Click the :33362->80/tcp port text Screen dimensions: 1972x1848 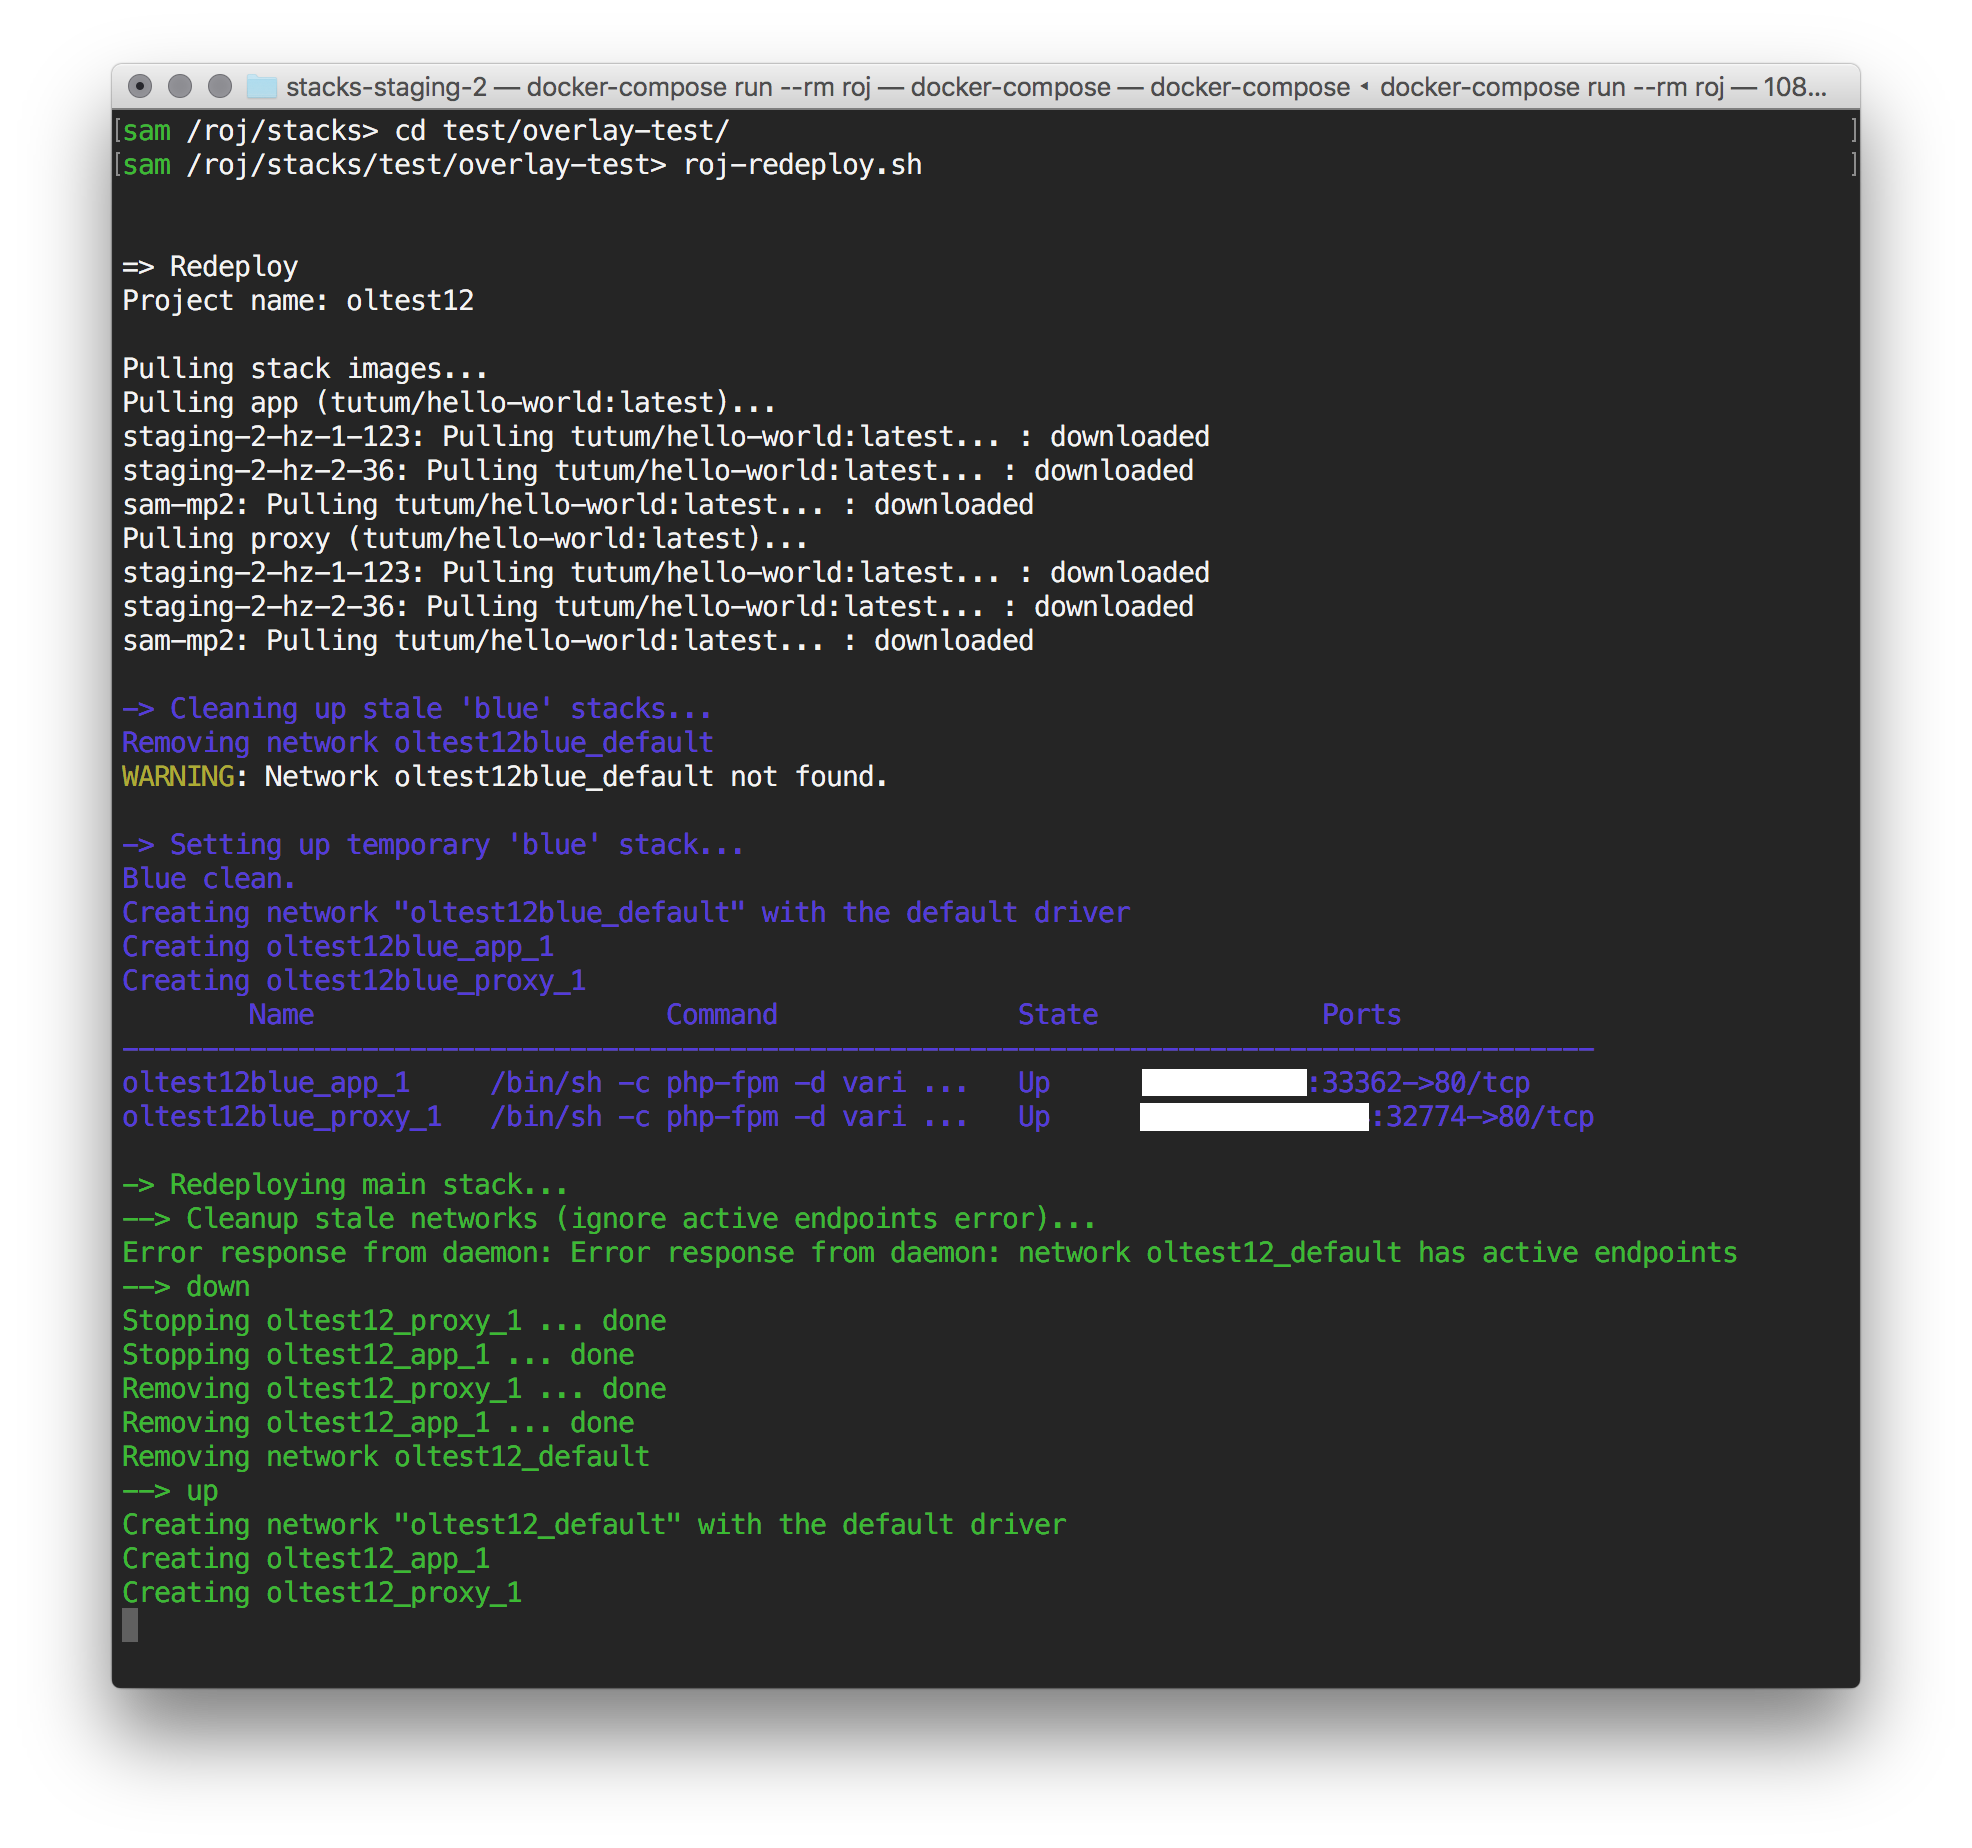pos(1418,1083)
